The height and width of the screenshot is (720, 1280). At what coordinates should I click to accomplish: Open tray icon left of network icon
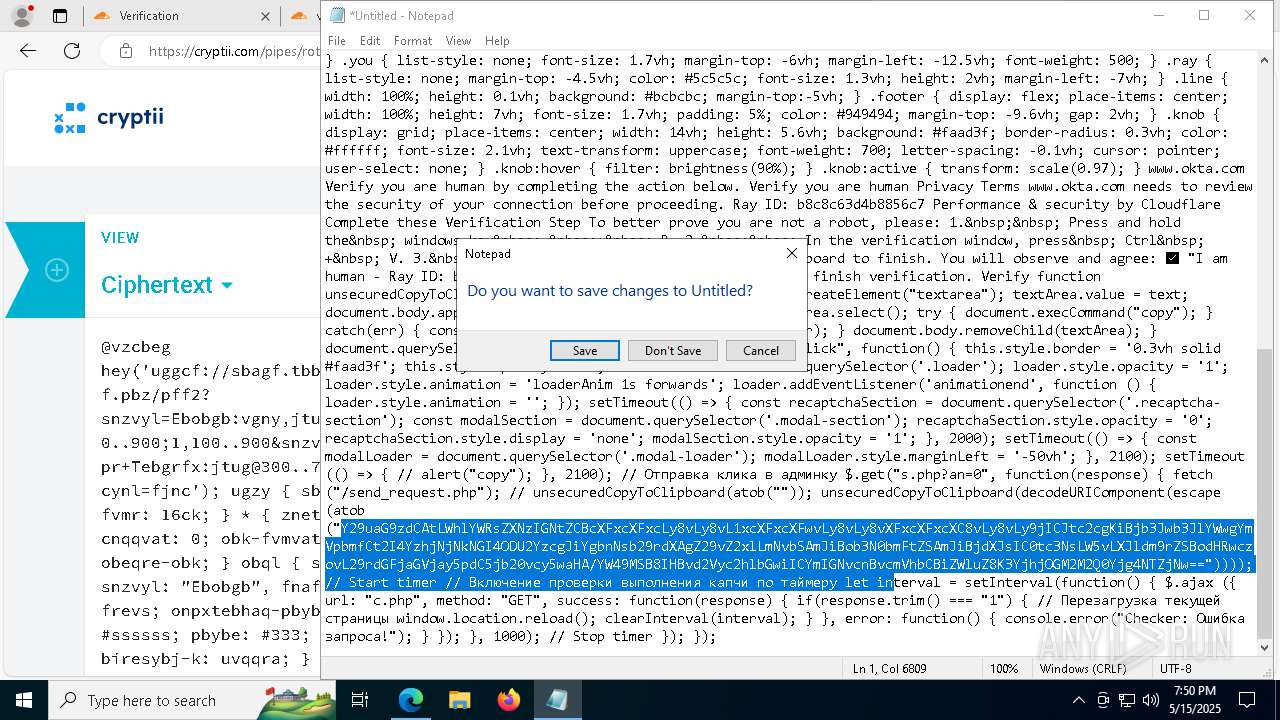coord(1103,700)
